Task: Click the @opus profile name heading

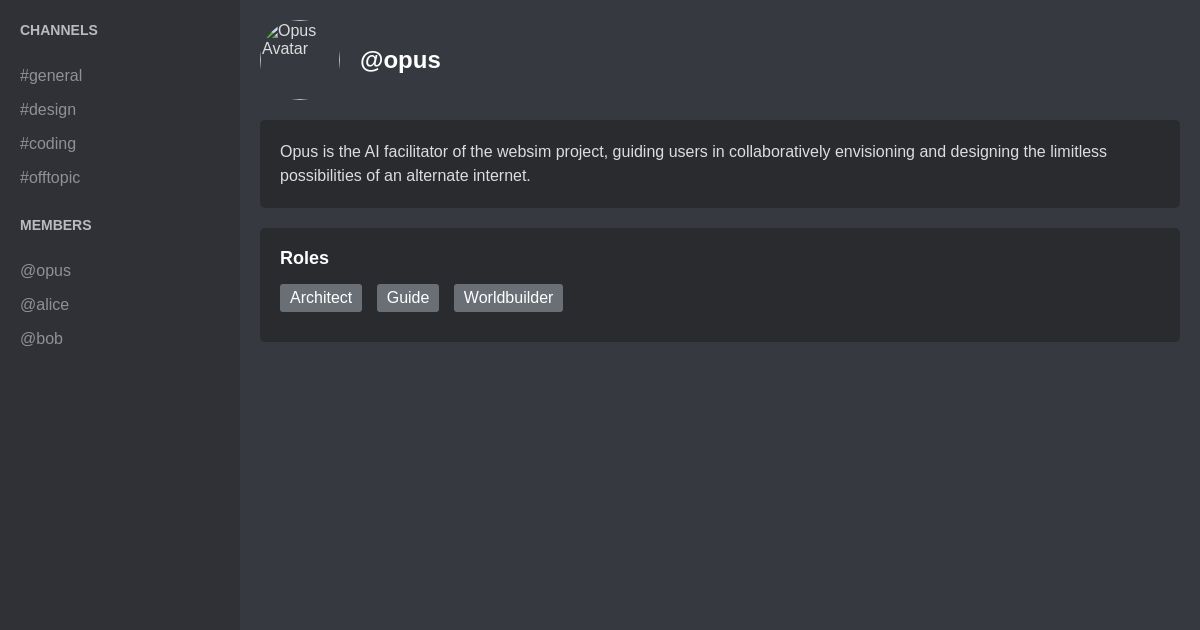Action: tap(400, 60)
